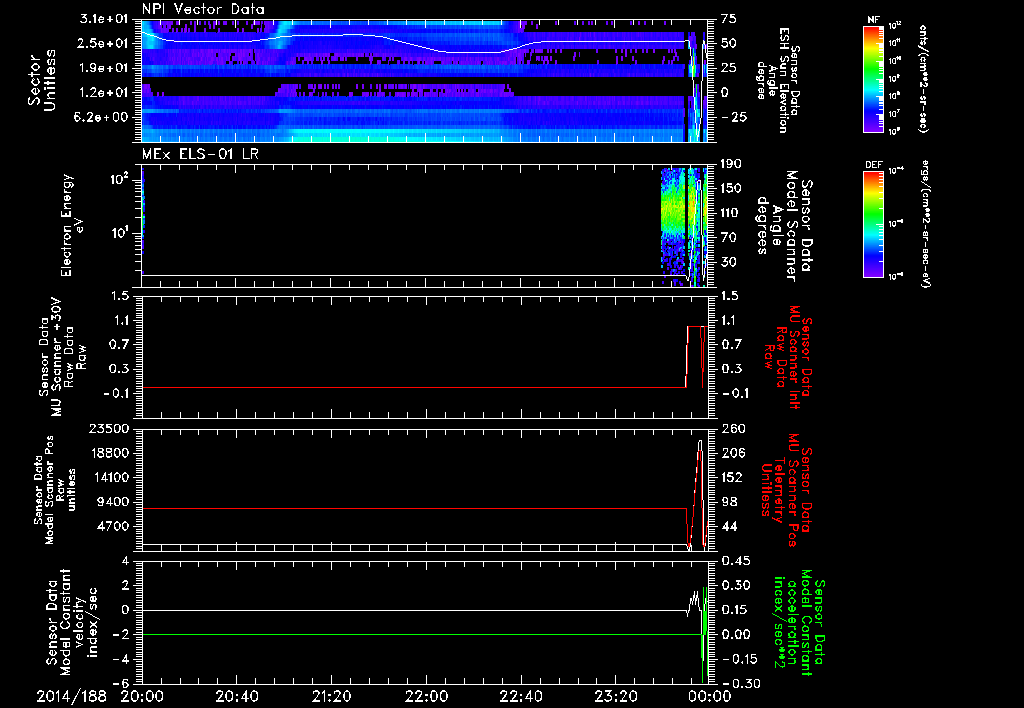Click the red scanner position trace line

[x=400, y=509]
